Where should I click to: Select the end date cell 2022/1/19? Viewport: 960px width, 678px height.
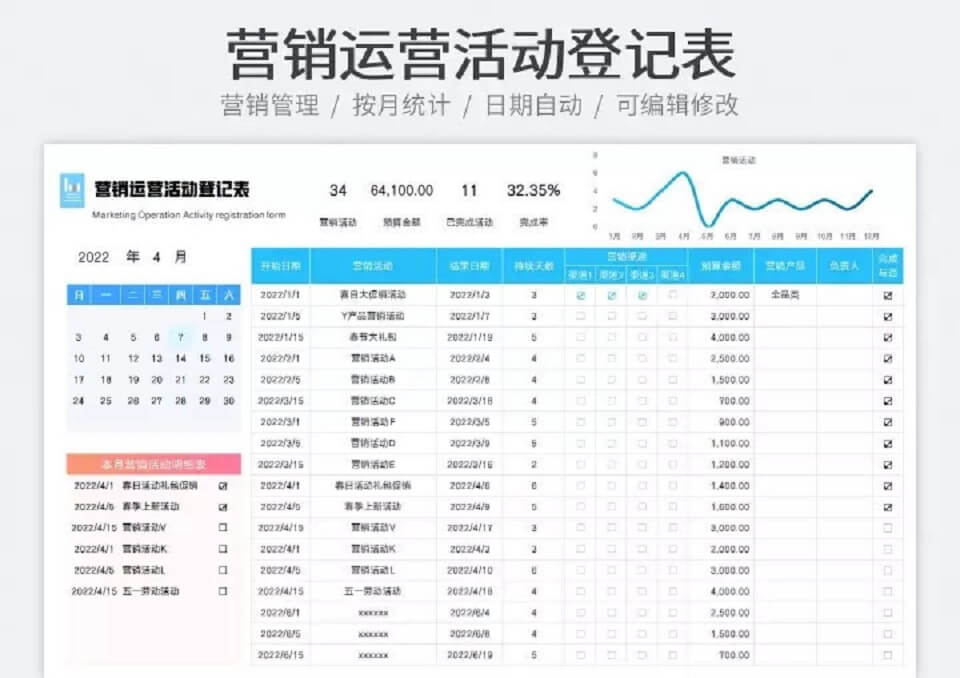469,337
